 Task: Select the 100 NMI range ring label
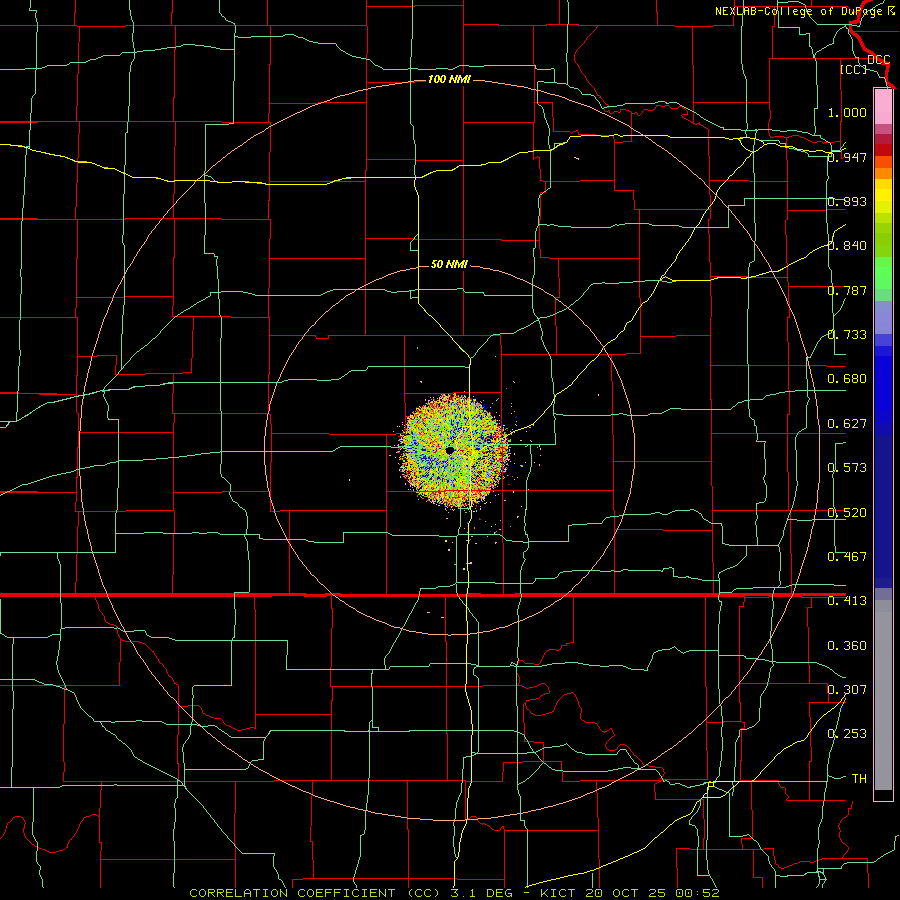[449, 79]
